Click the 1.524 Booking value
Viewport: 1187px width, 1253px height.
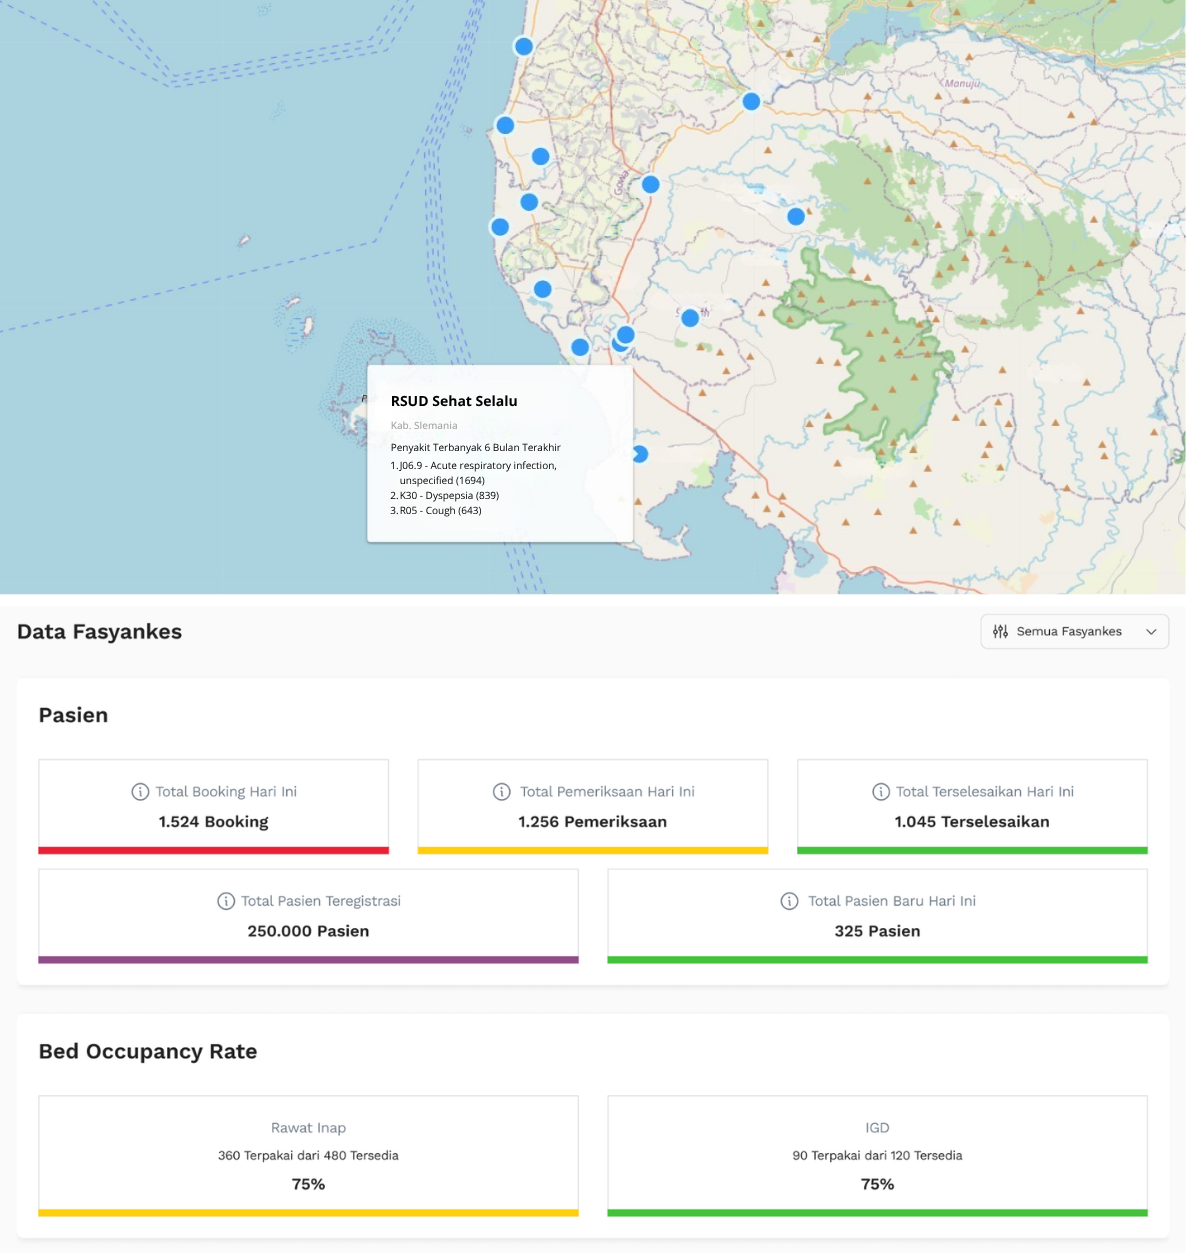(x=214, y=822)
